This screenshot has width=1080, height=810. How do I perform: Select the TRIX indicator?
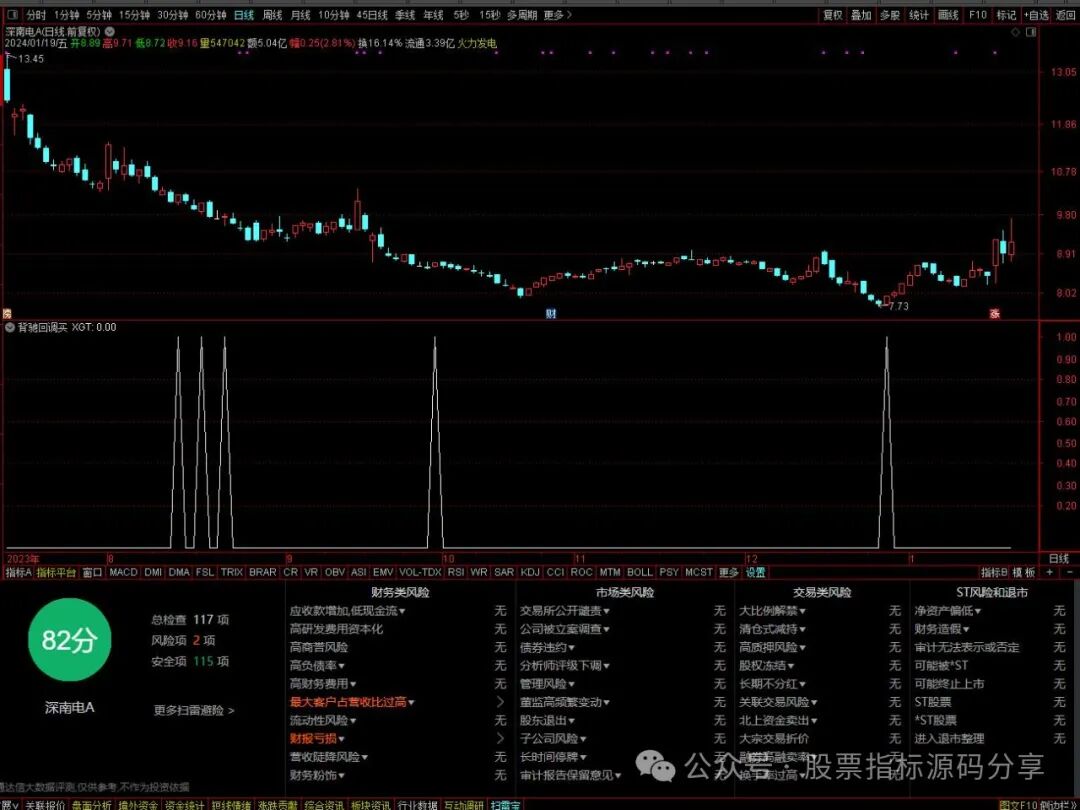point(231,572)
